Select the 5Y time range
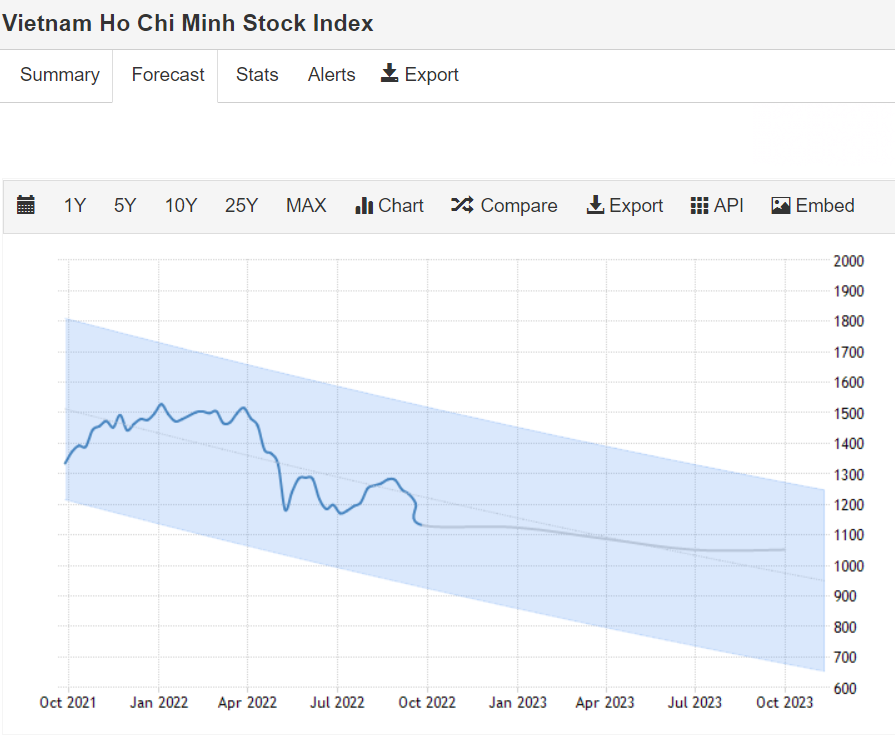Viewport: 895px width, 751px height. point(125,205)
